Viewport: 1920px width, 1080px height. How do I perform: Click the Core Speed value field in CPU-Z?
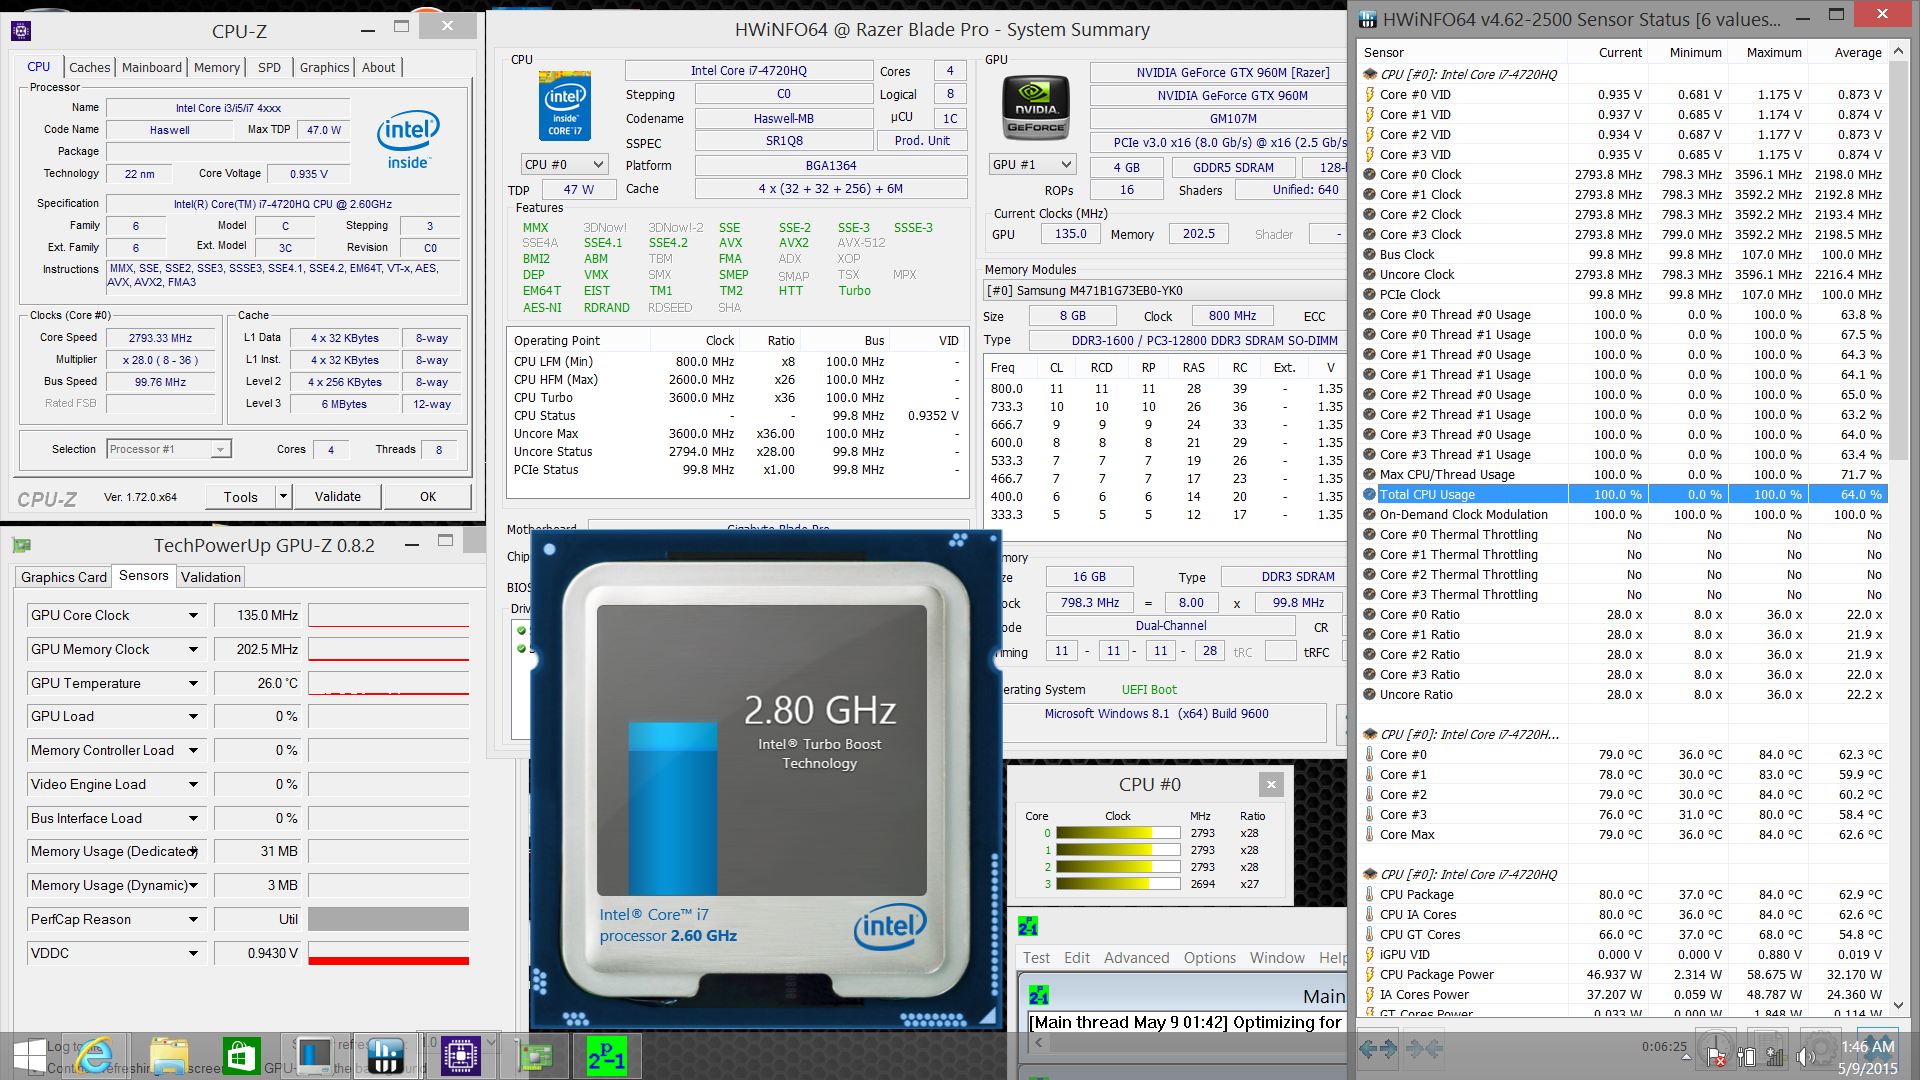click(160, 338)
